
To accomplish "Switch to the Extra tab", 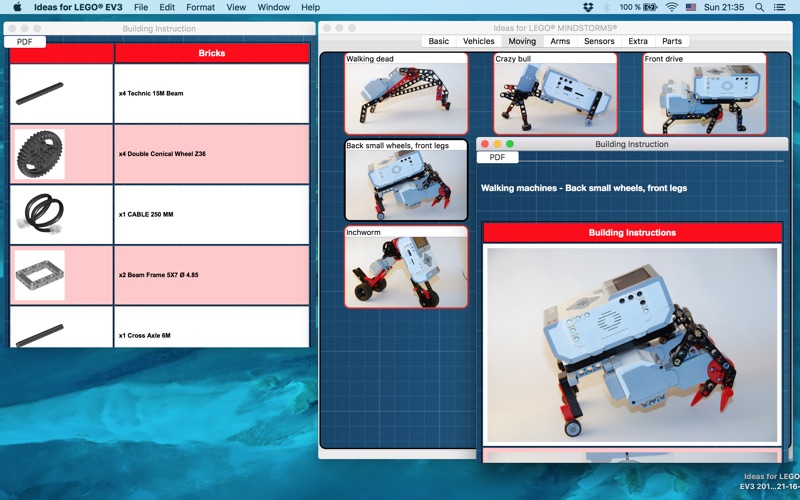I will pos(638,41).
